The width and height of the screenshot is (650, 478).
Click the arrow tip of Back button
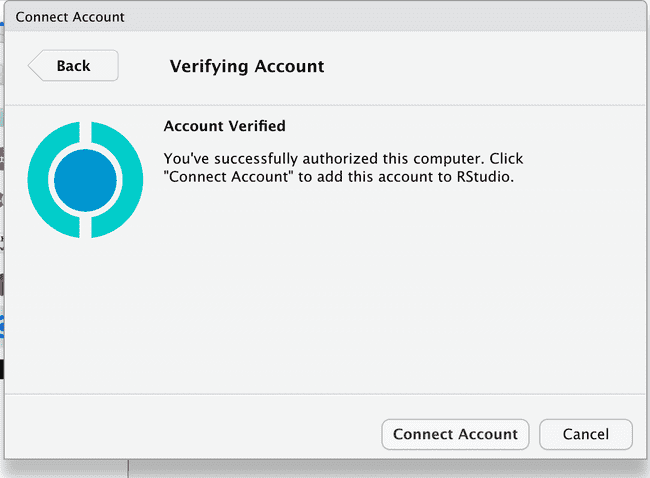coord(32,66)
